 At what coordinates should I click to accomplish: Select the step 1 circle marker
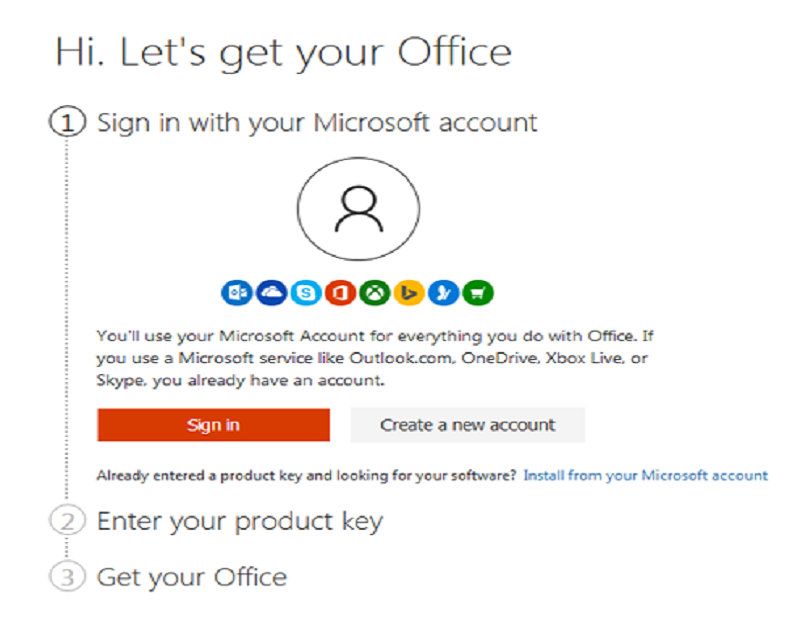coord(66,123)
